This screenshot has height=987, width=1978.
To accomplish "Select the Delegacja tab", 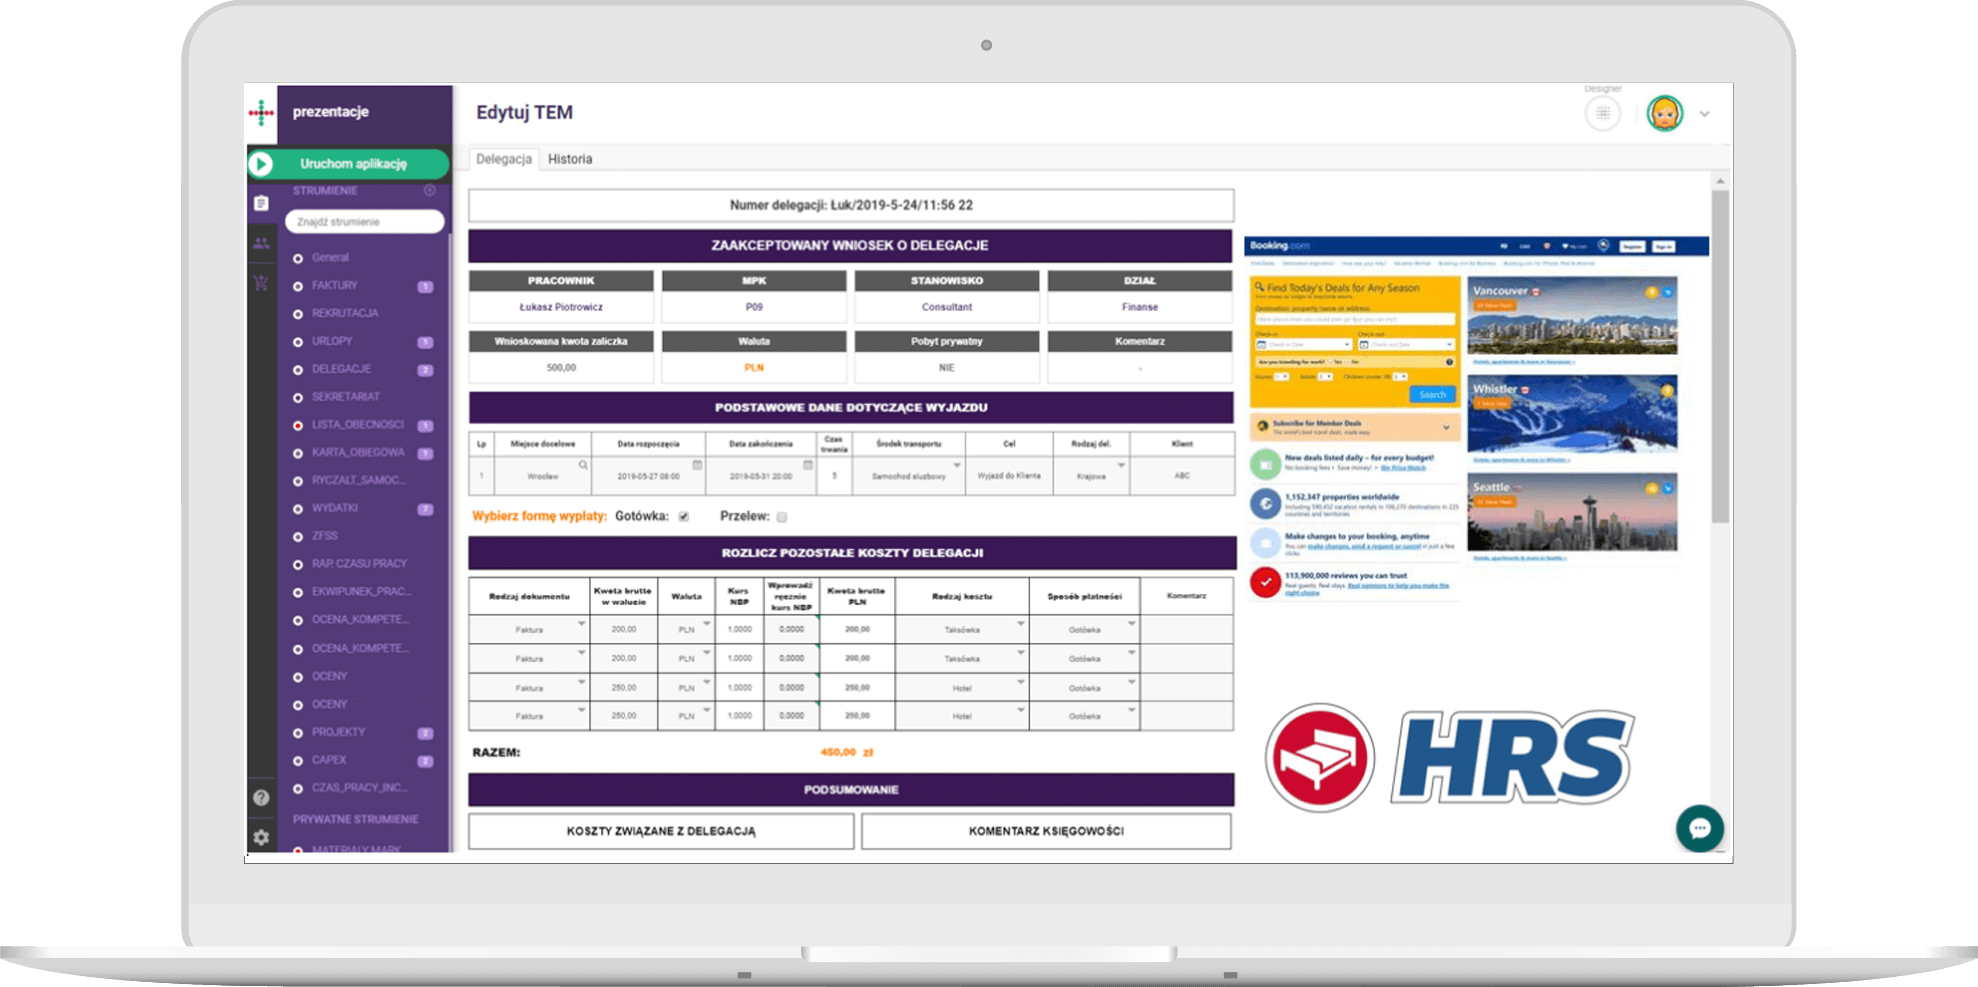I will click(504, 159).
